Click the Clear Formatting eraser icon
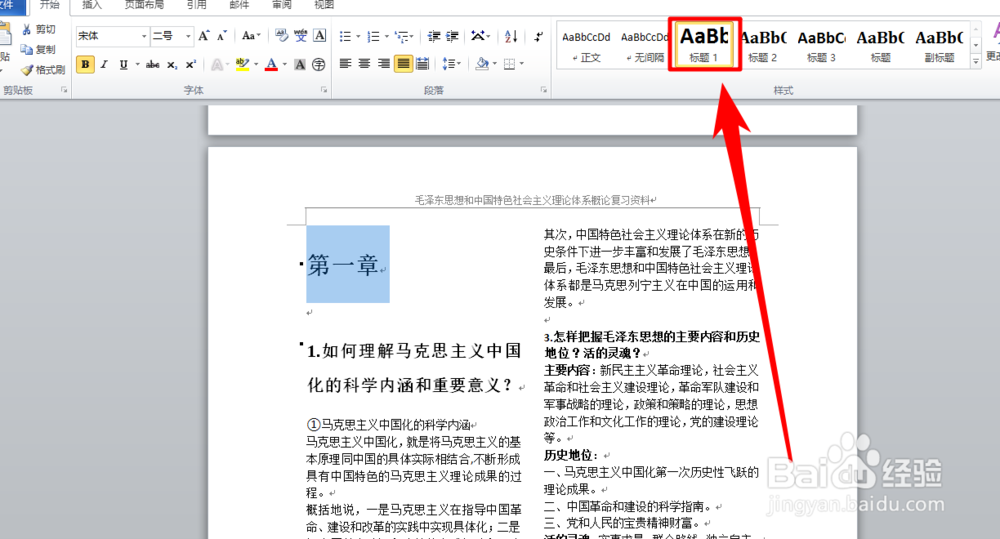The width and height of the screenshot is (1000, 539). (x=281, y=36)
